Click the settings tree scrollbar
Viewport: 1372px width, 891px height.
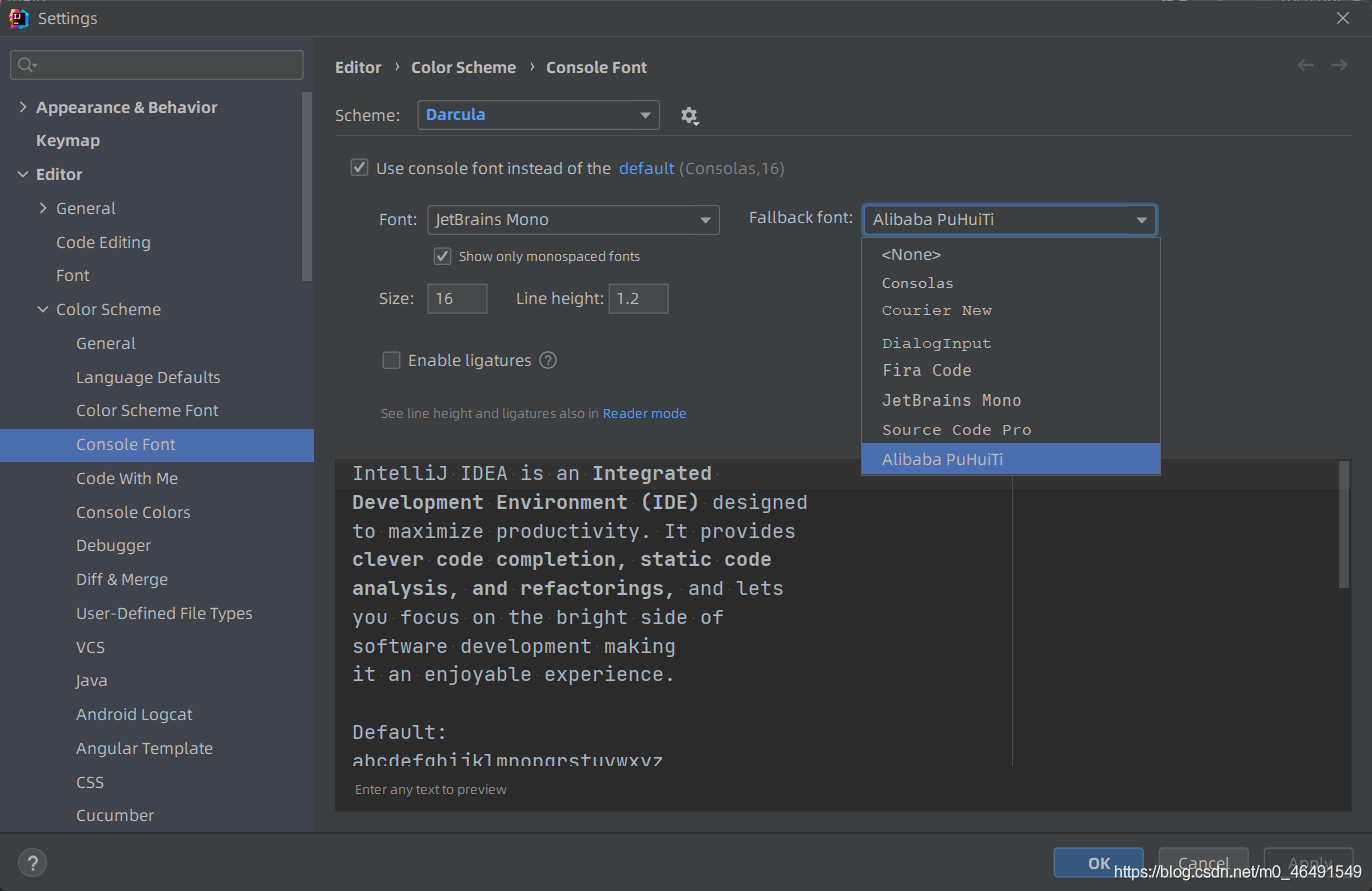(307, 186)
